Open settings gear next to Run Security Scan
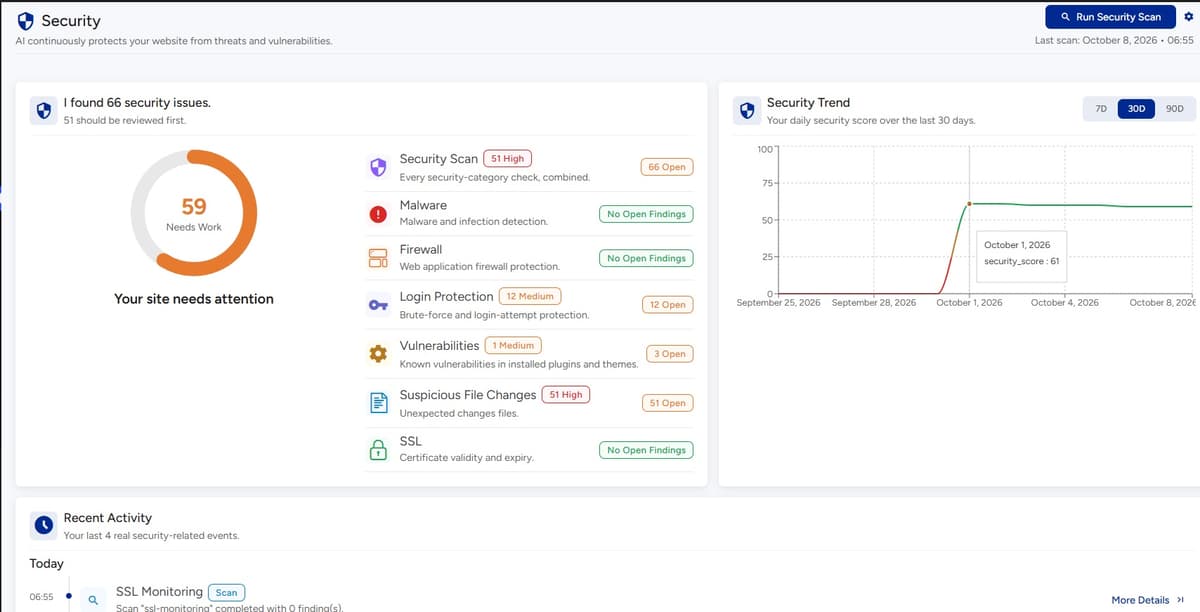 click(x=1188, y=17)
